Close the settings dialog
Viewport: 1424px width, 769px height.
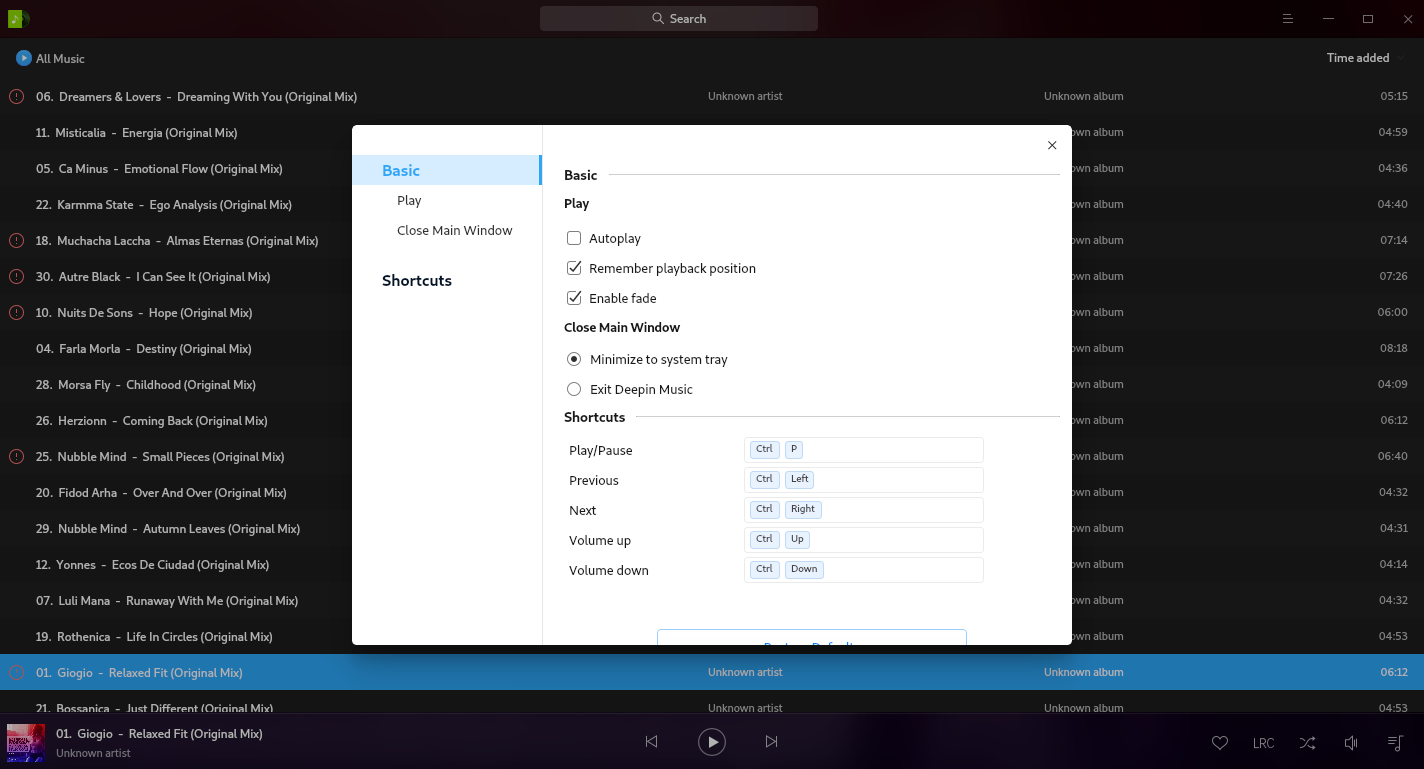(1052, 145)
